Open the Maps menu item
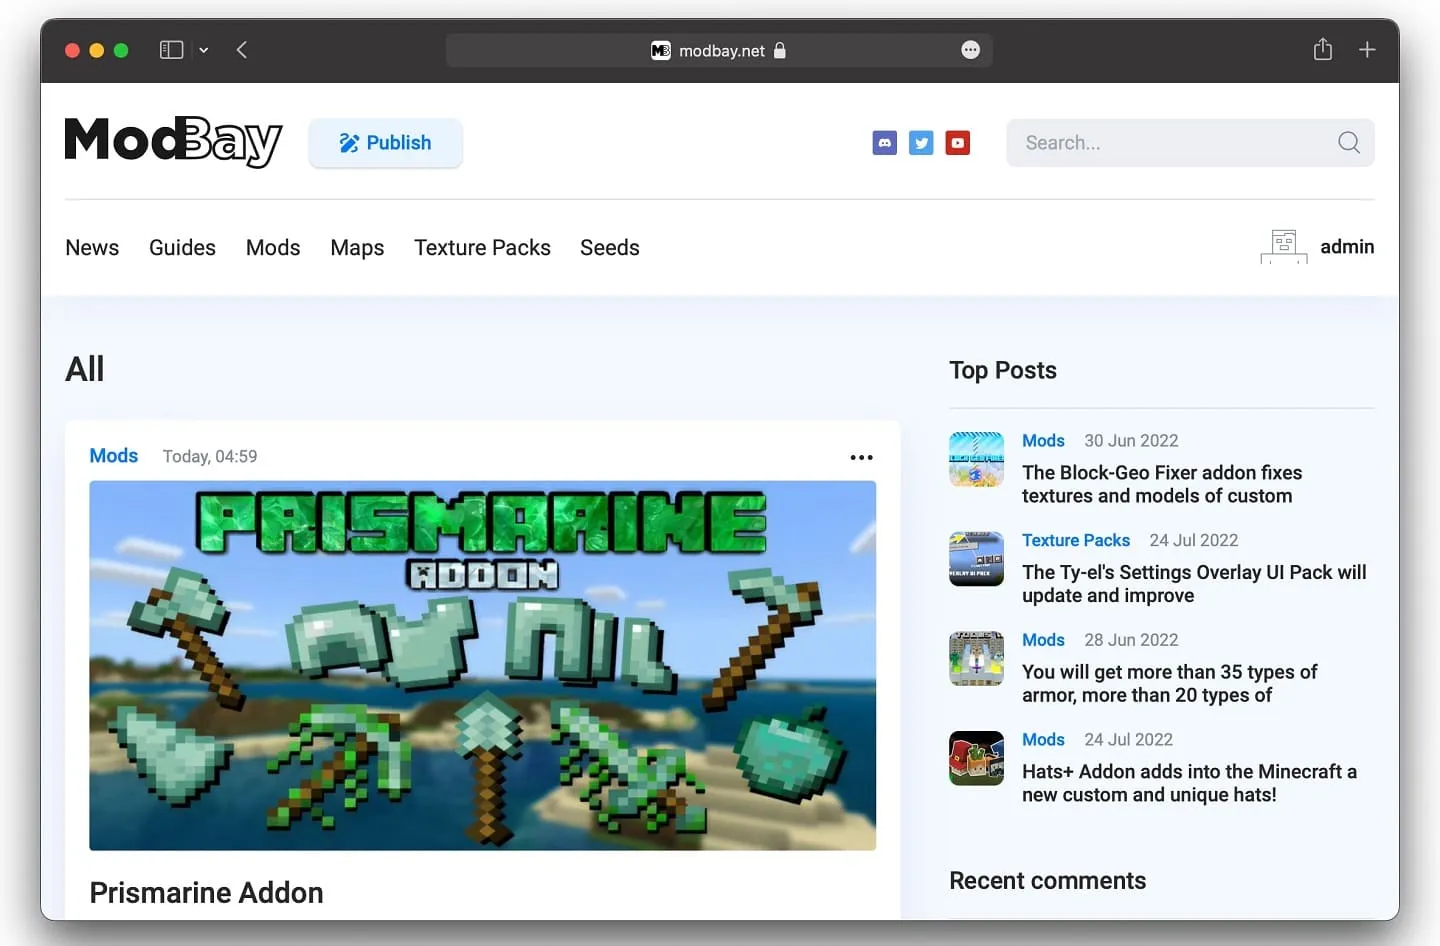Screen dimensions: 1440x946 tap(357, 247)
